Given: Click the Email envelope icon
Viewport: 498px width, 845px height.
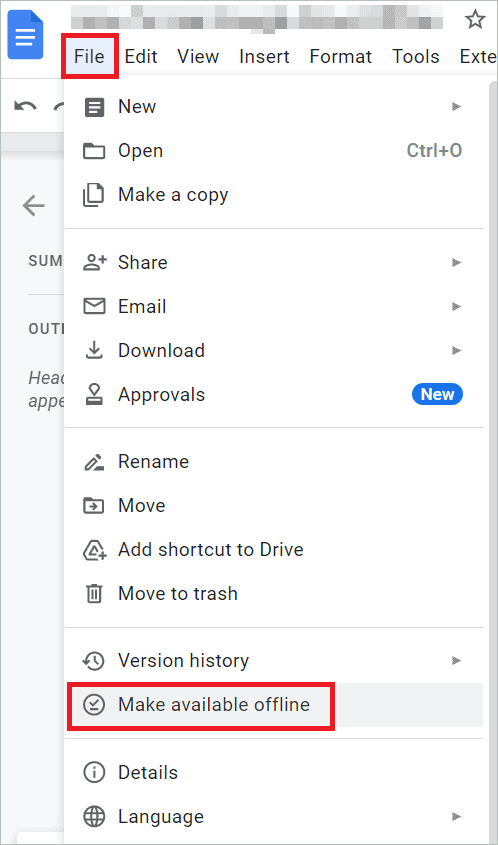Looking at the screenshot, I should [94, 307].
